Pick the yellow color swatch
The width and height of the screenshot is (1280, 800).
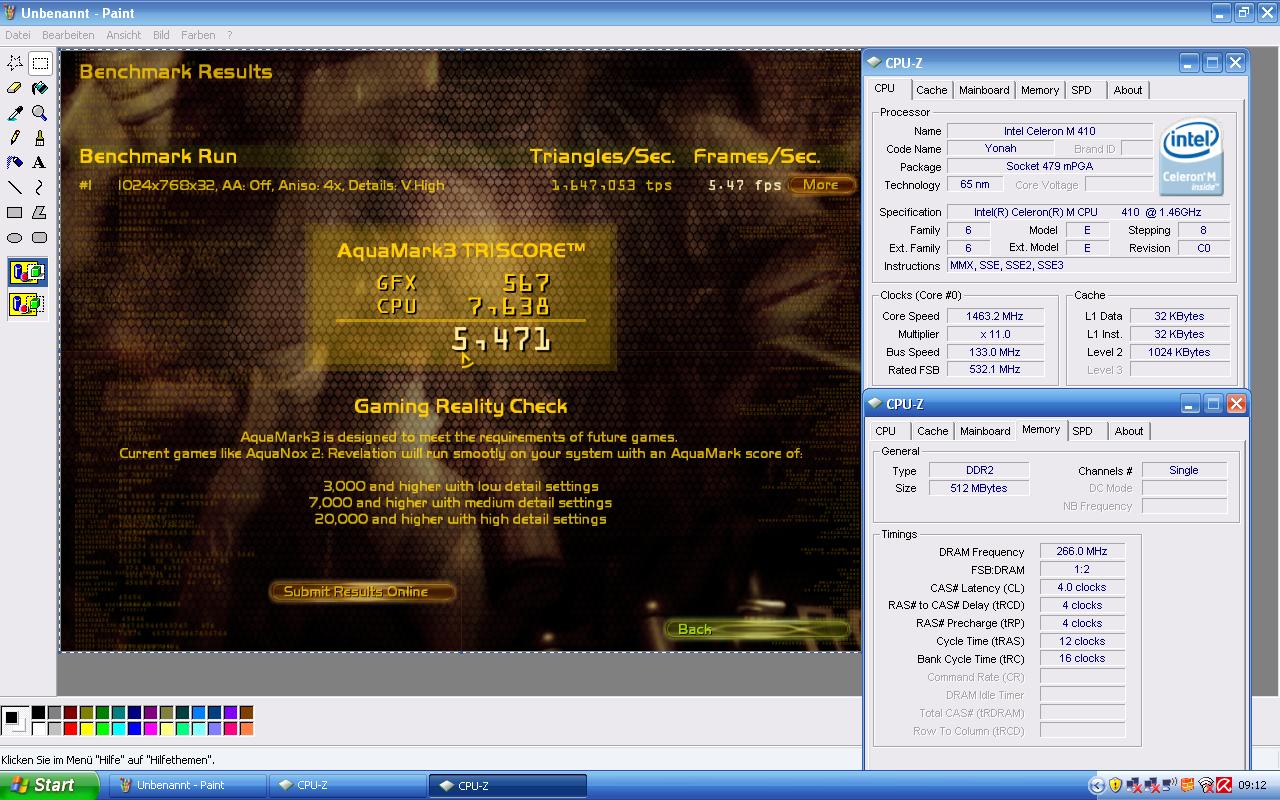(x=86, y=729)
